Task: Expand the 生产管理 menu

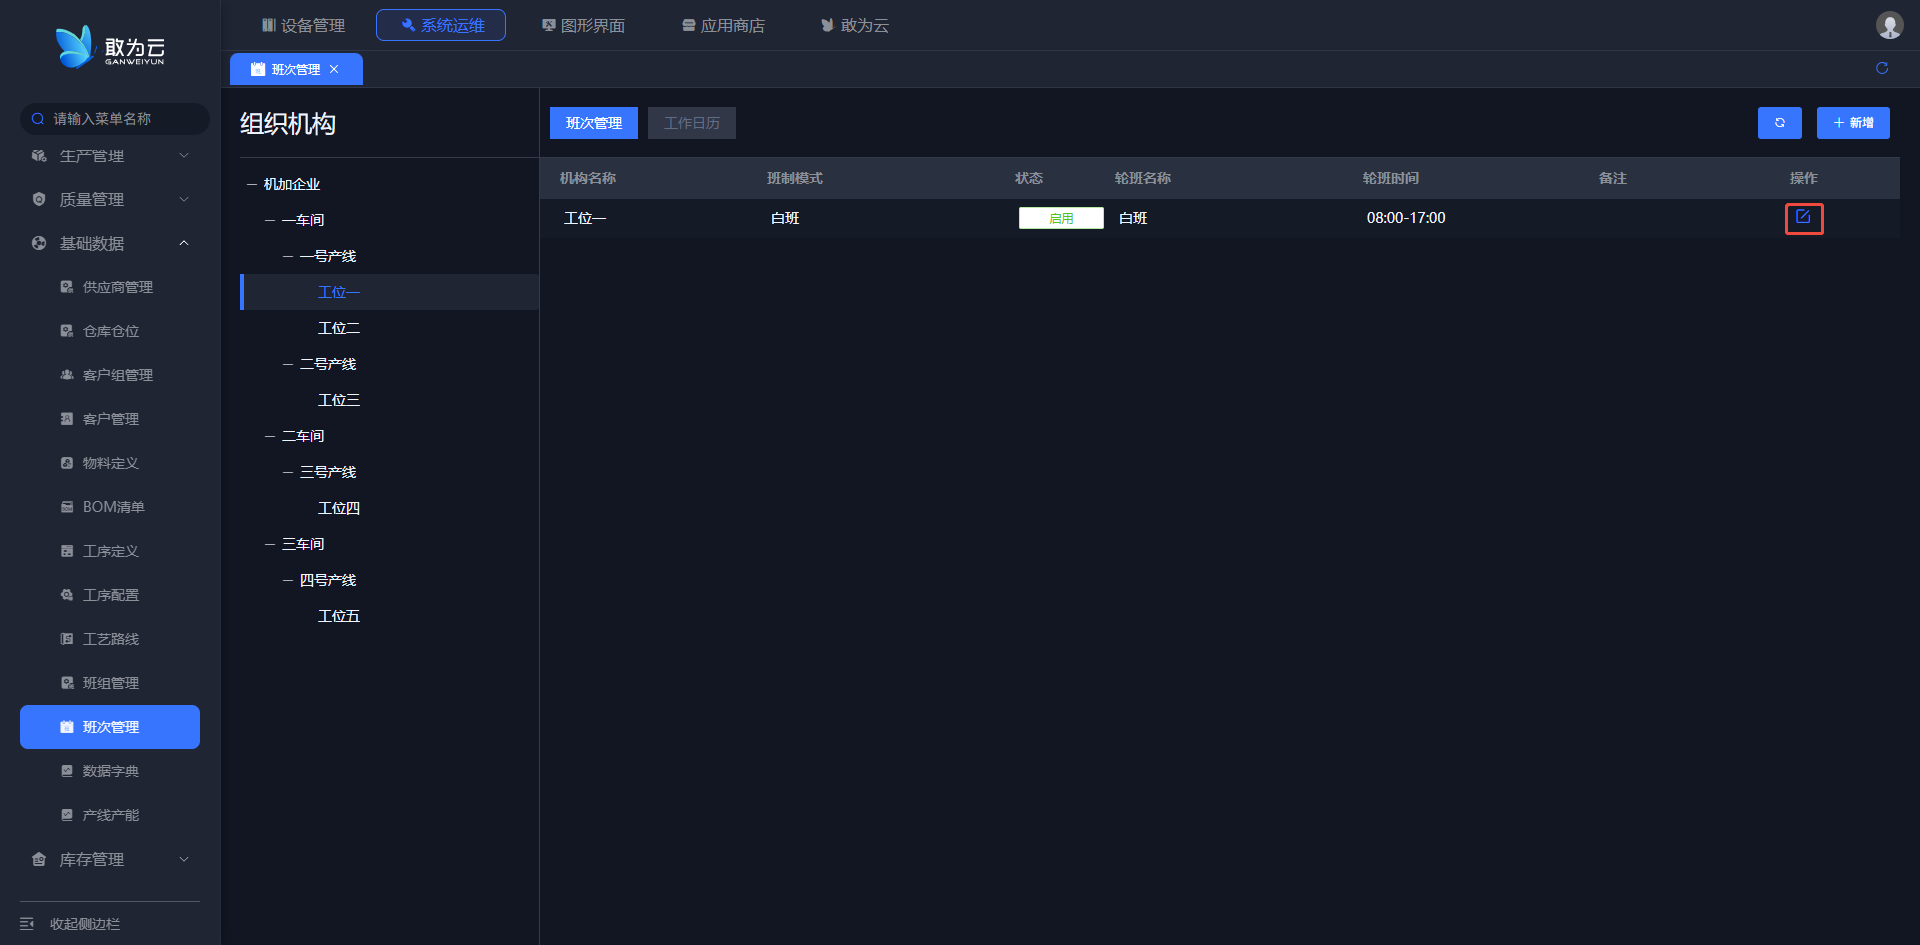Action: tap(108, 156)
